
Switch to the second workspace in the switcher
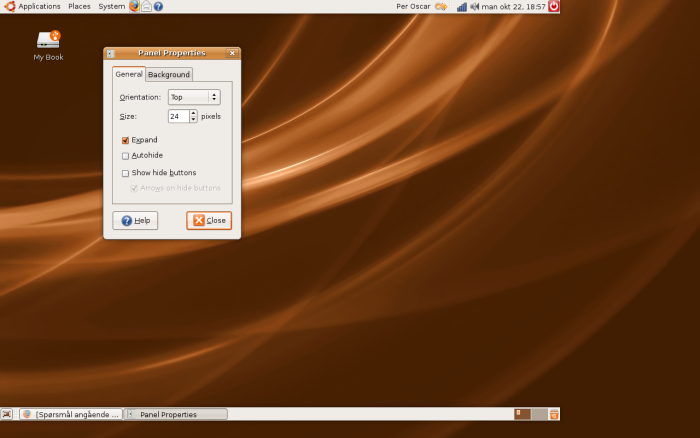(x=539, y=414)
